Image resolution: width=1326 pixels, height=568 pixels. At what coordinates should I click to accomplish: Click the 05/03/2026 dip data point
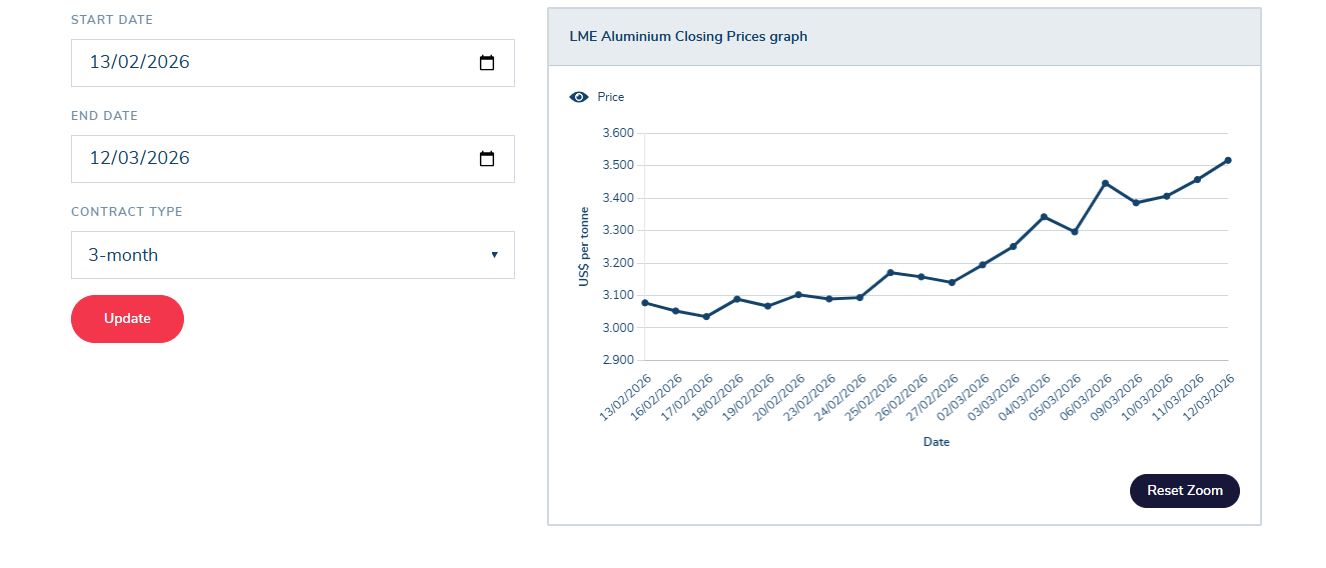tap(1074, 232)
